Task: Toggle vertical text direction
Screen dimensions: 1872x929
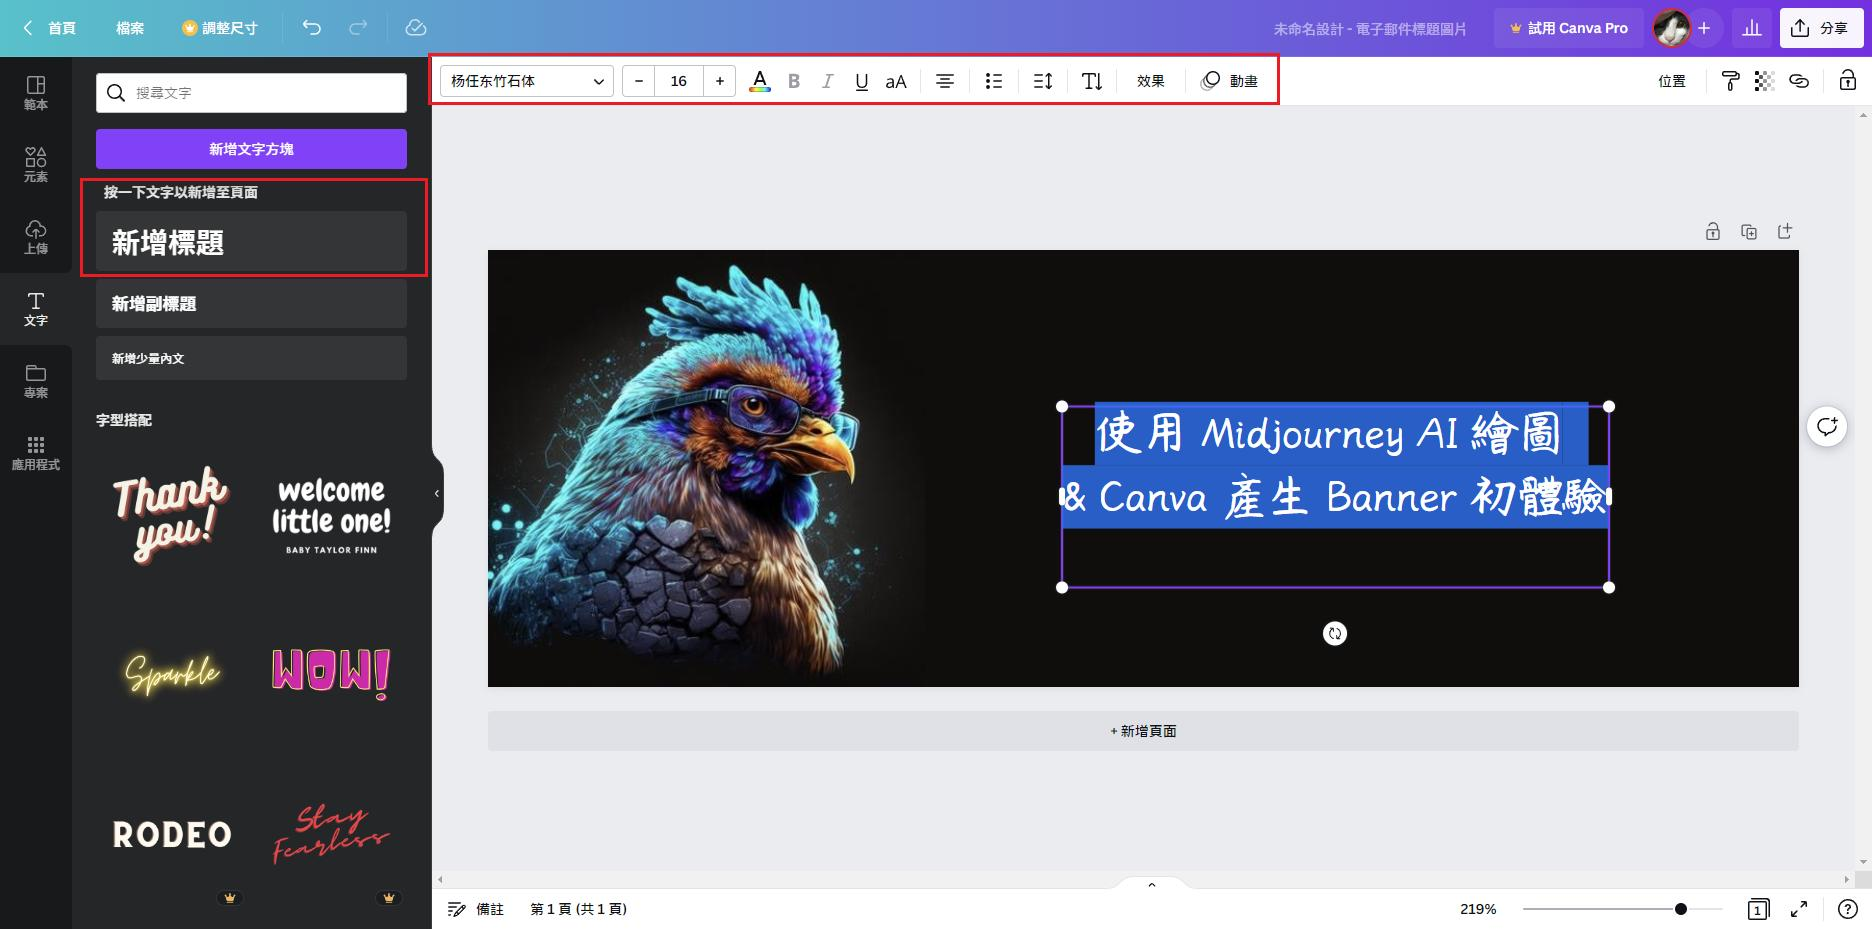Action: pos(1092,81)
